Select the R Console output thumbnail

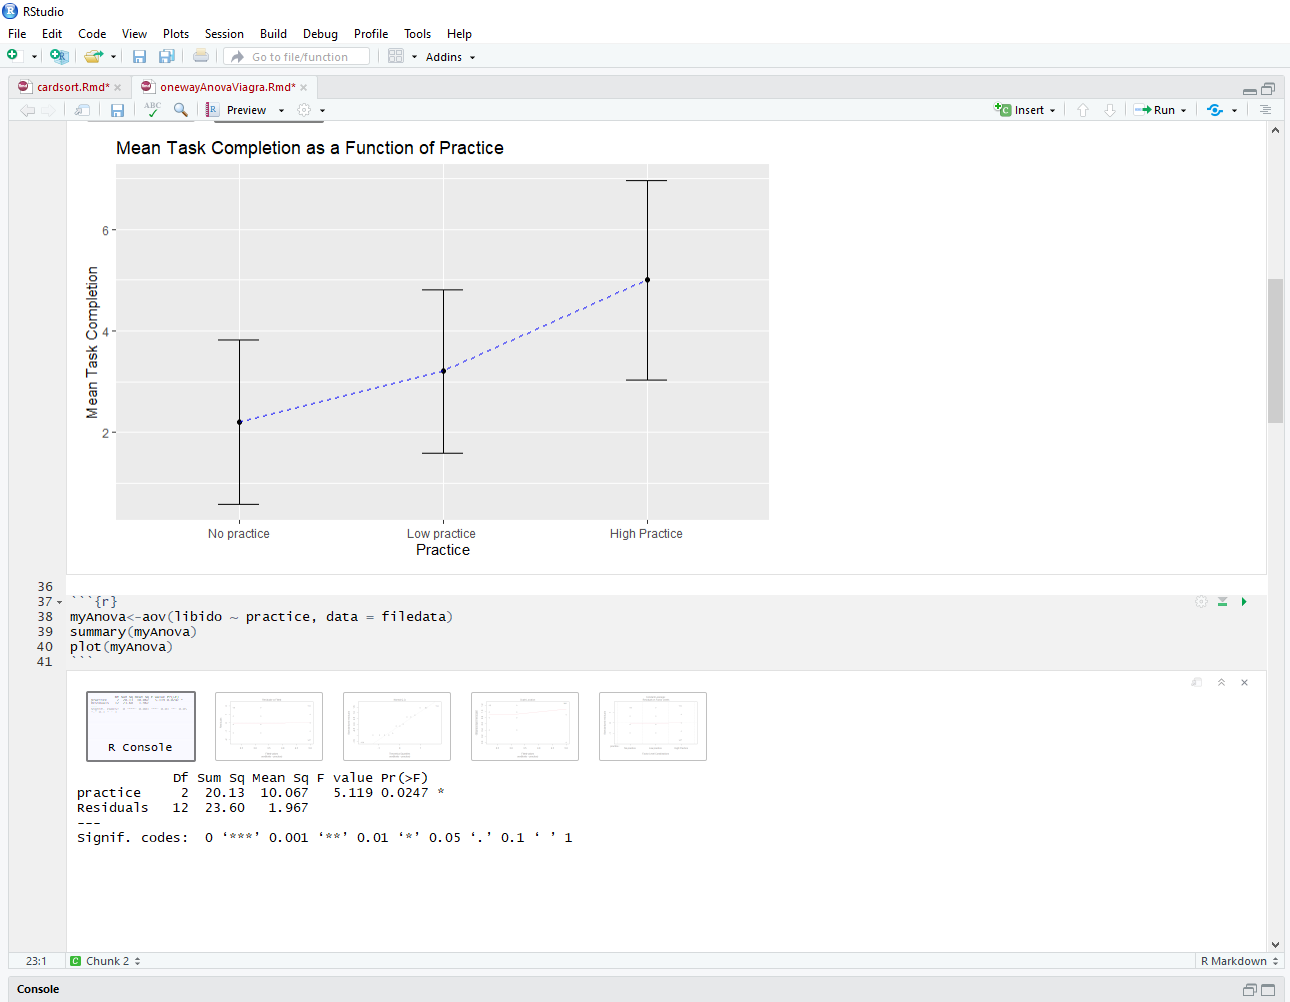pyautogui.click(x=141, y=726)
